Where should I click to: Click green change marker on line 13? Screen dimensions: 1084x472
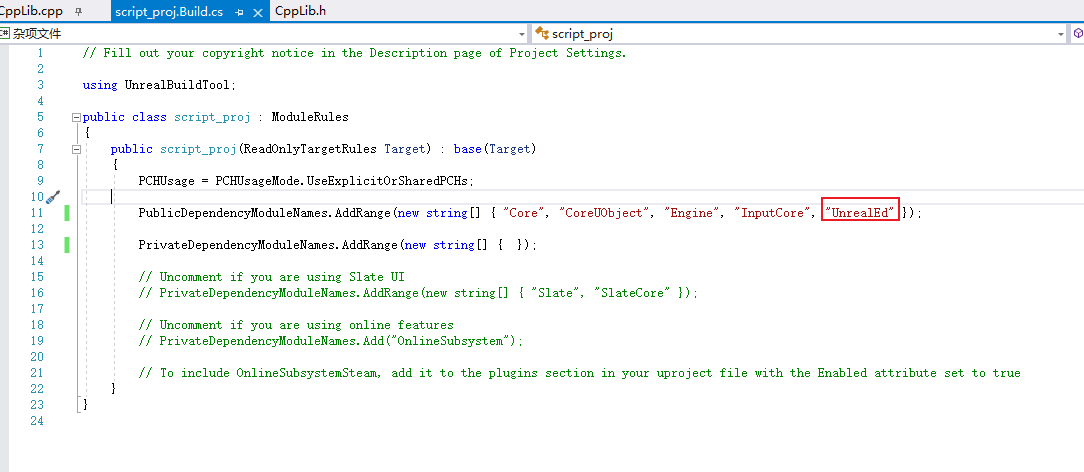click(67, 245)
